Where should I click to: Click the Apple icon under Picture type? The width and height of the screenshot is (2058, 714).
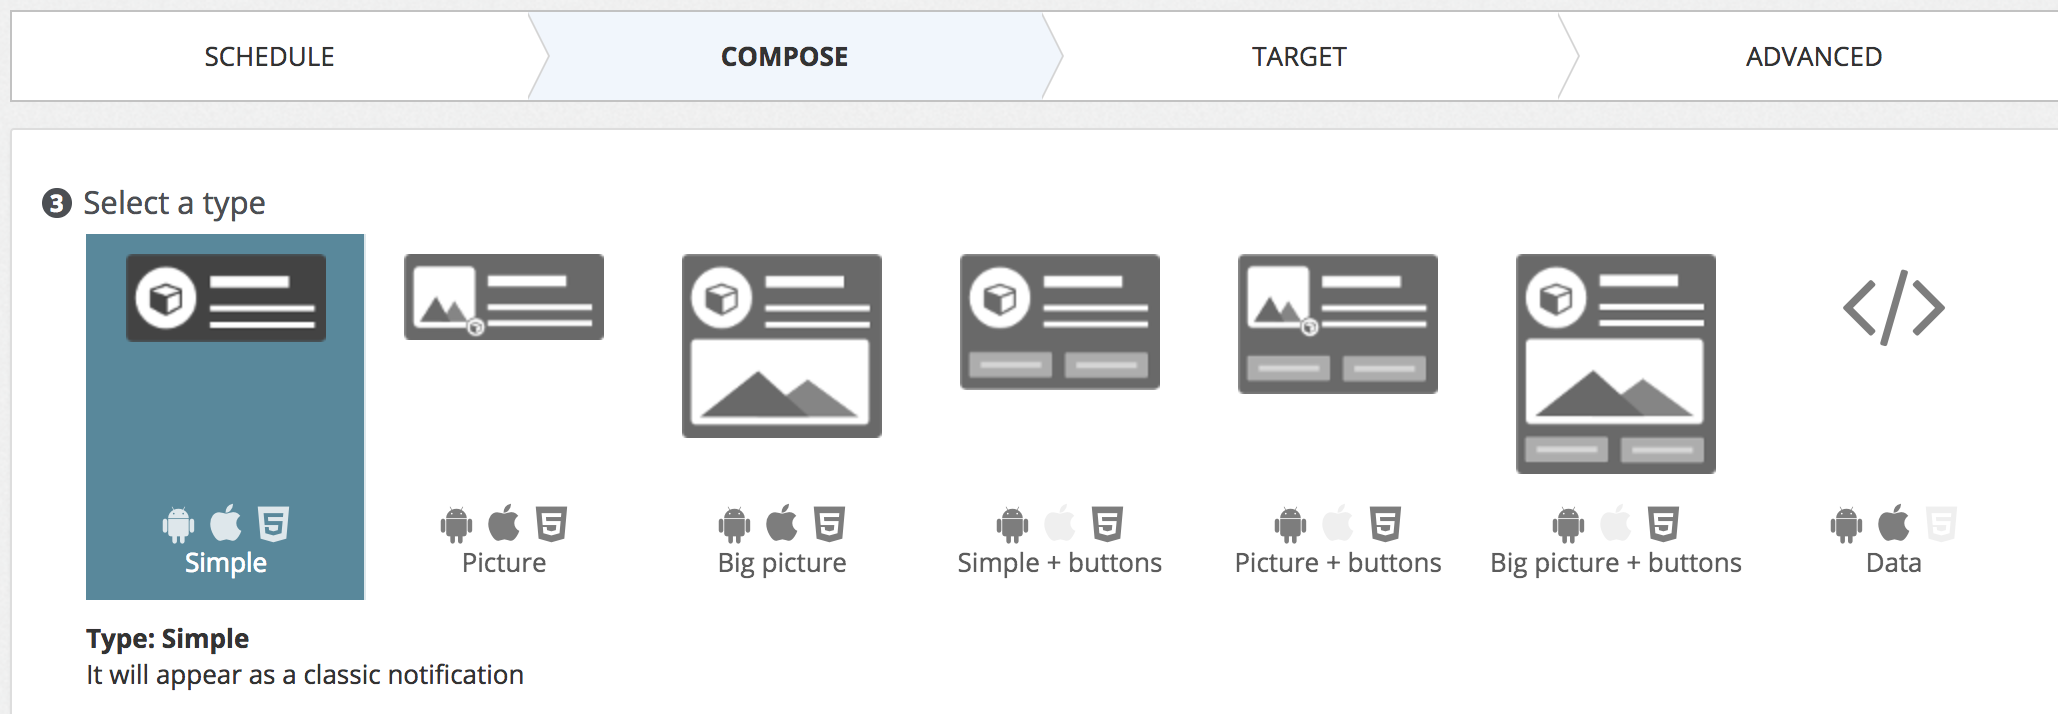click(x=502, y=520)
